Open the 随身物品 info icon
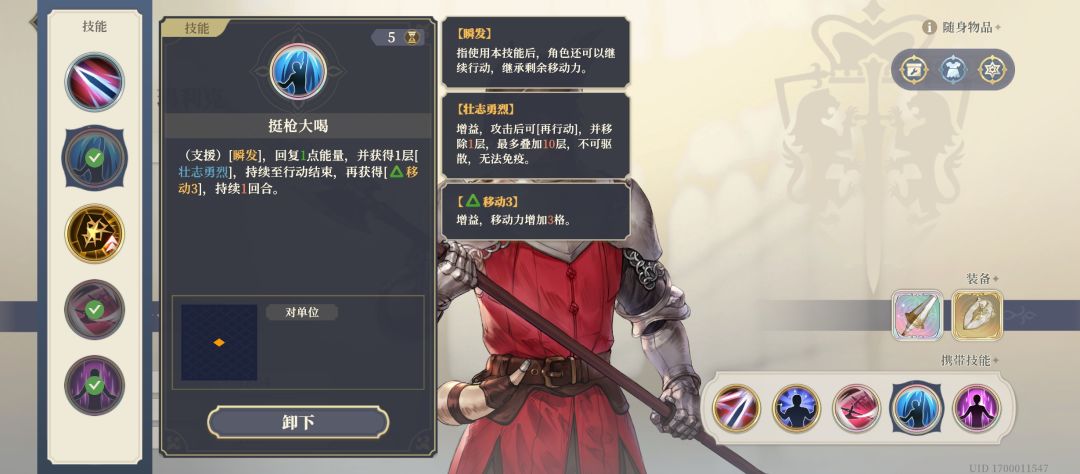Screen dimensions: 1080x474 pos(929,27)
